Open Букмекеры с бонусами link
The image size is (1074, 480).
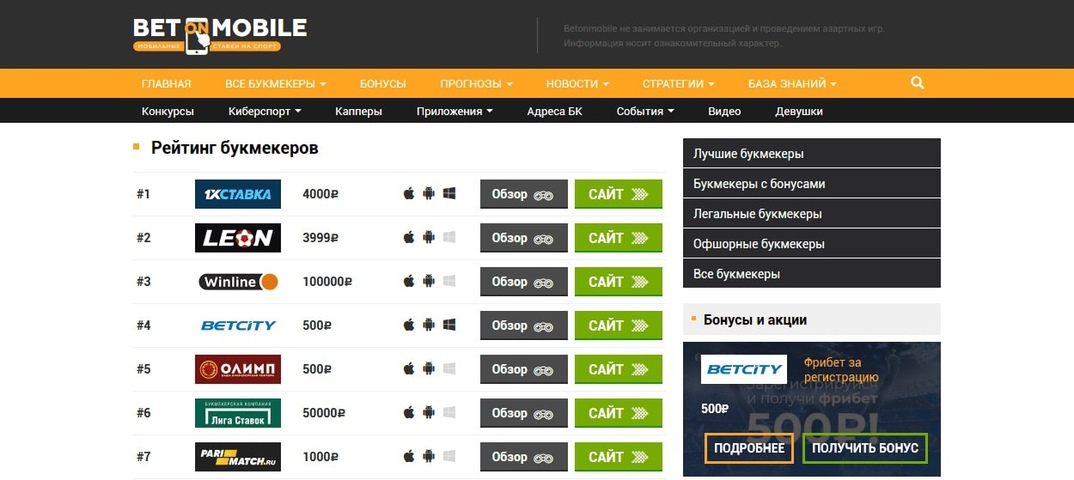point(812,184)
